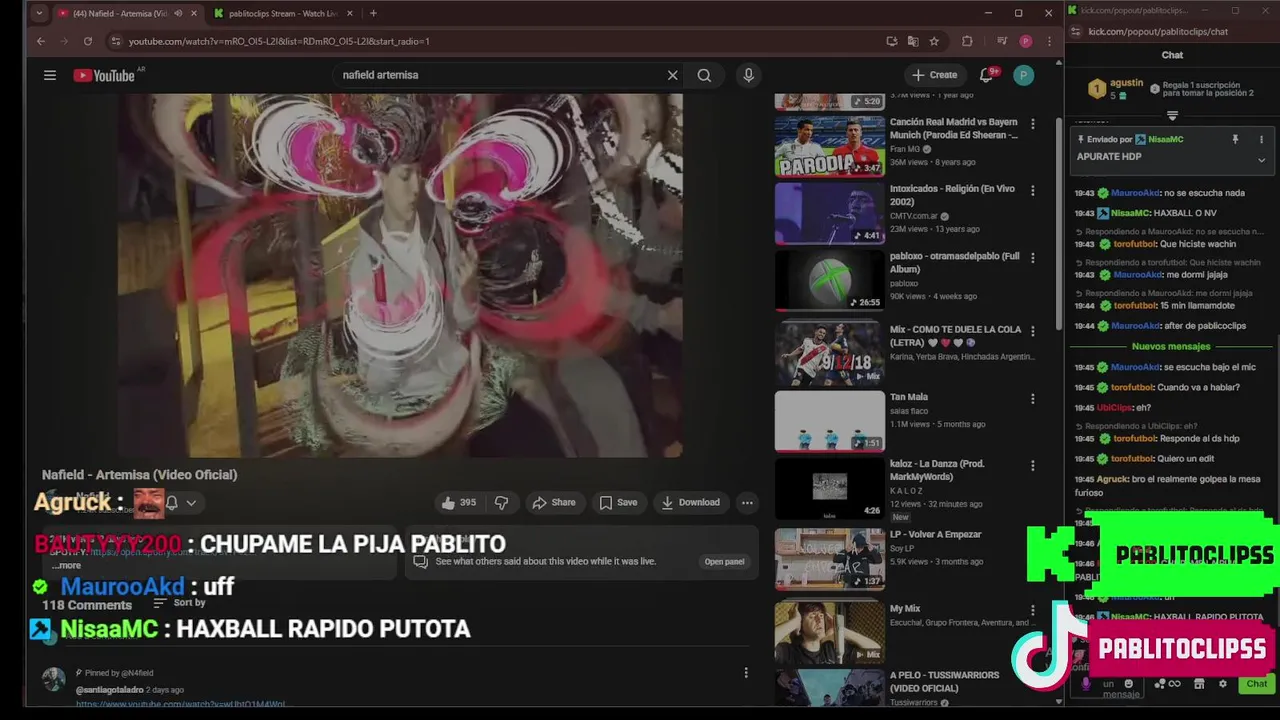This screenshot has width=1280, height=720.
Task: Open options for Canción Real Madrid video
Action: [x=1033, y=124]
